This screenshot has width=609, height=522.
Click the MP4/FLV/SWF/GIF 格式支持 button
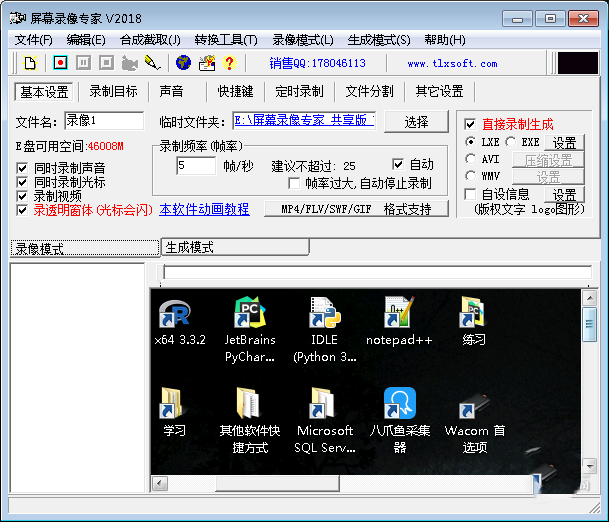(x=356, y=210)
